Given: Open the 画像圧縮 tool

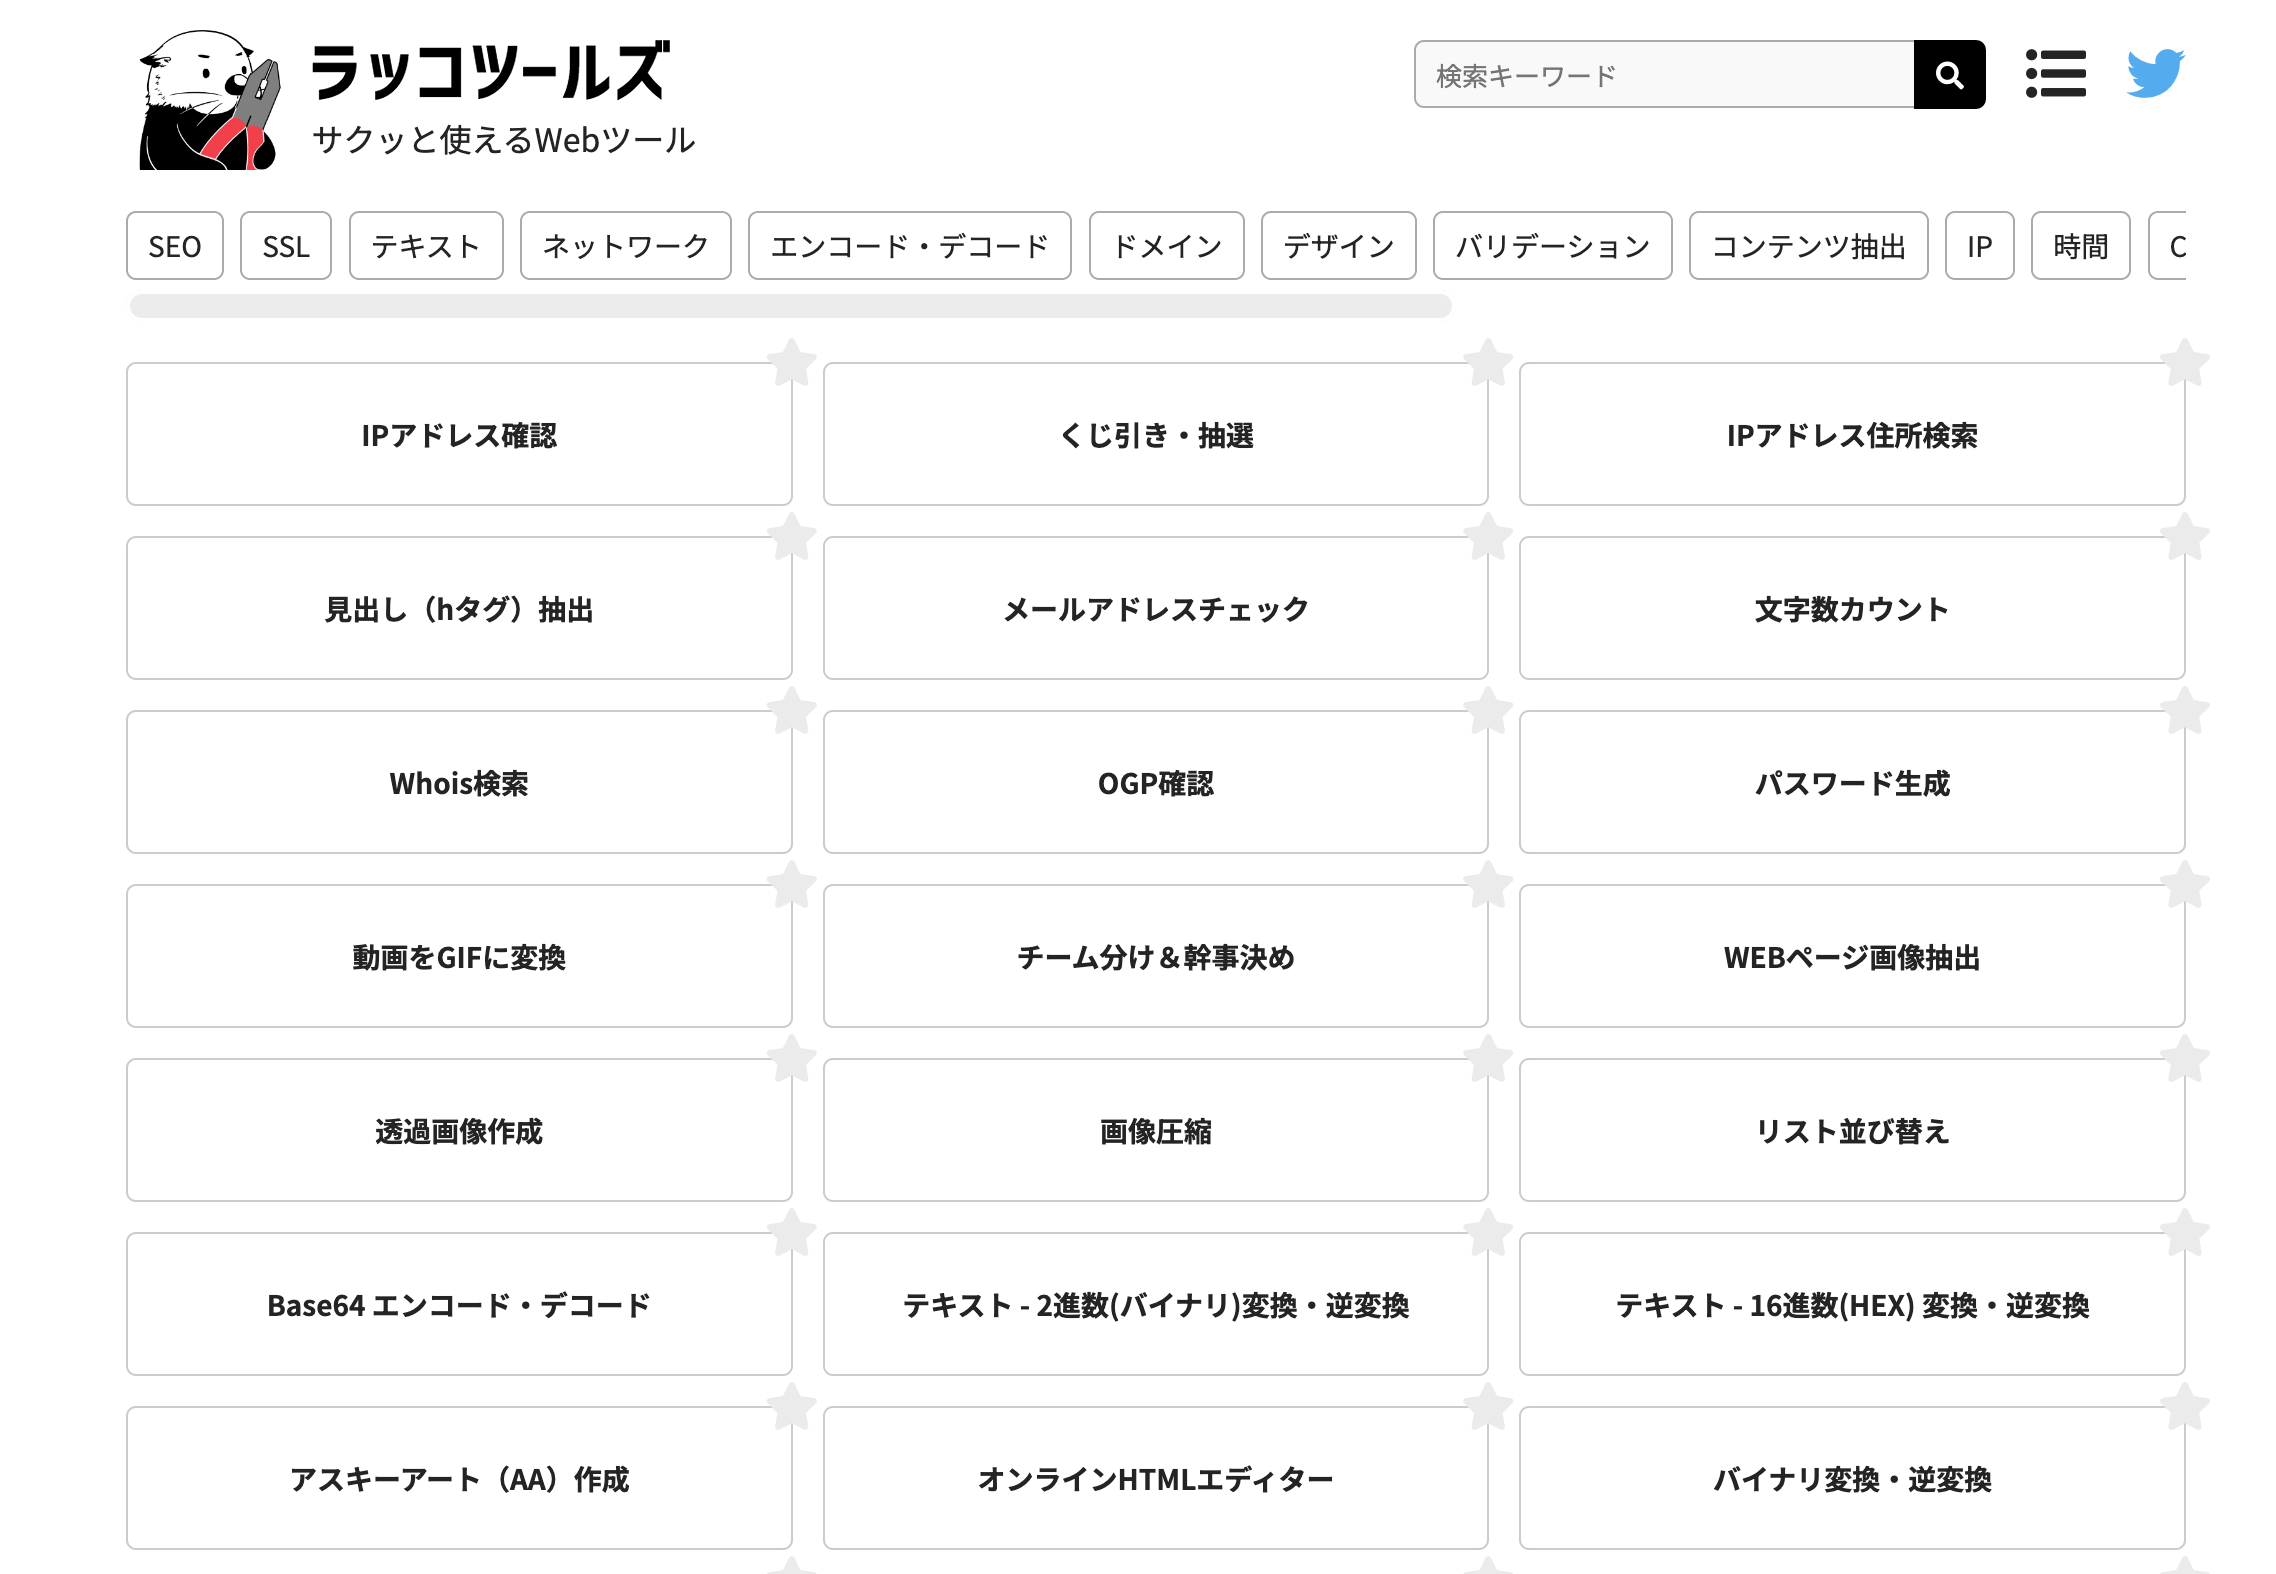Looking at the screenshot, I should coord(1156,1131).
